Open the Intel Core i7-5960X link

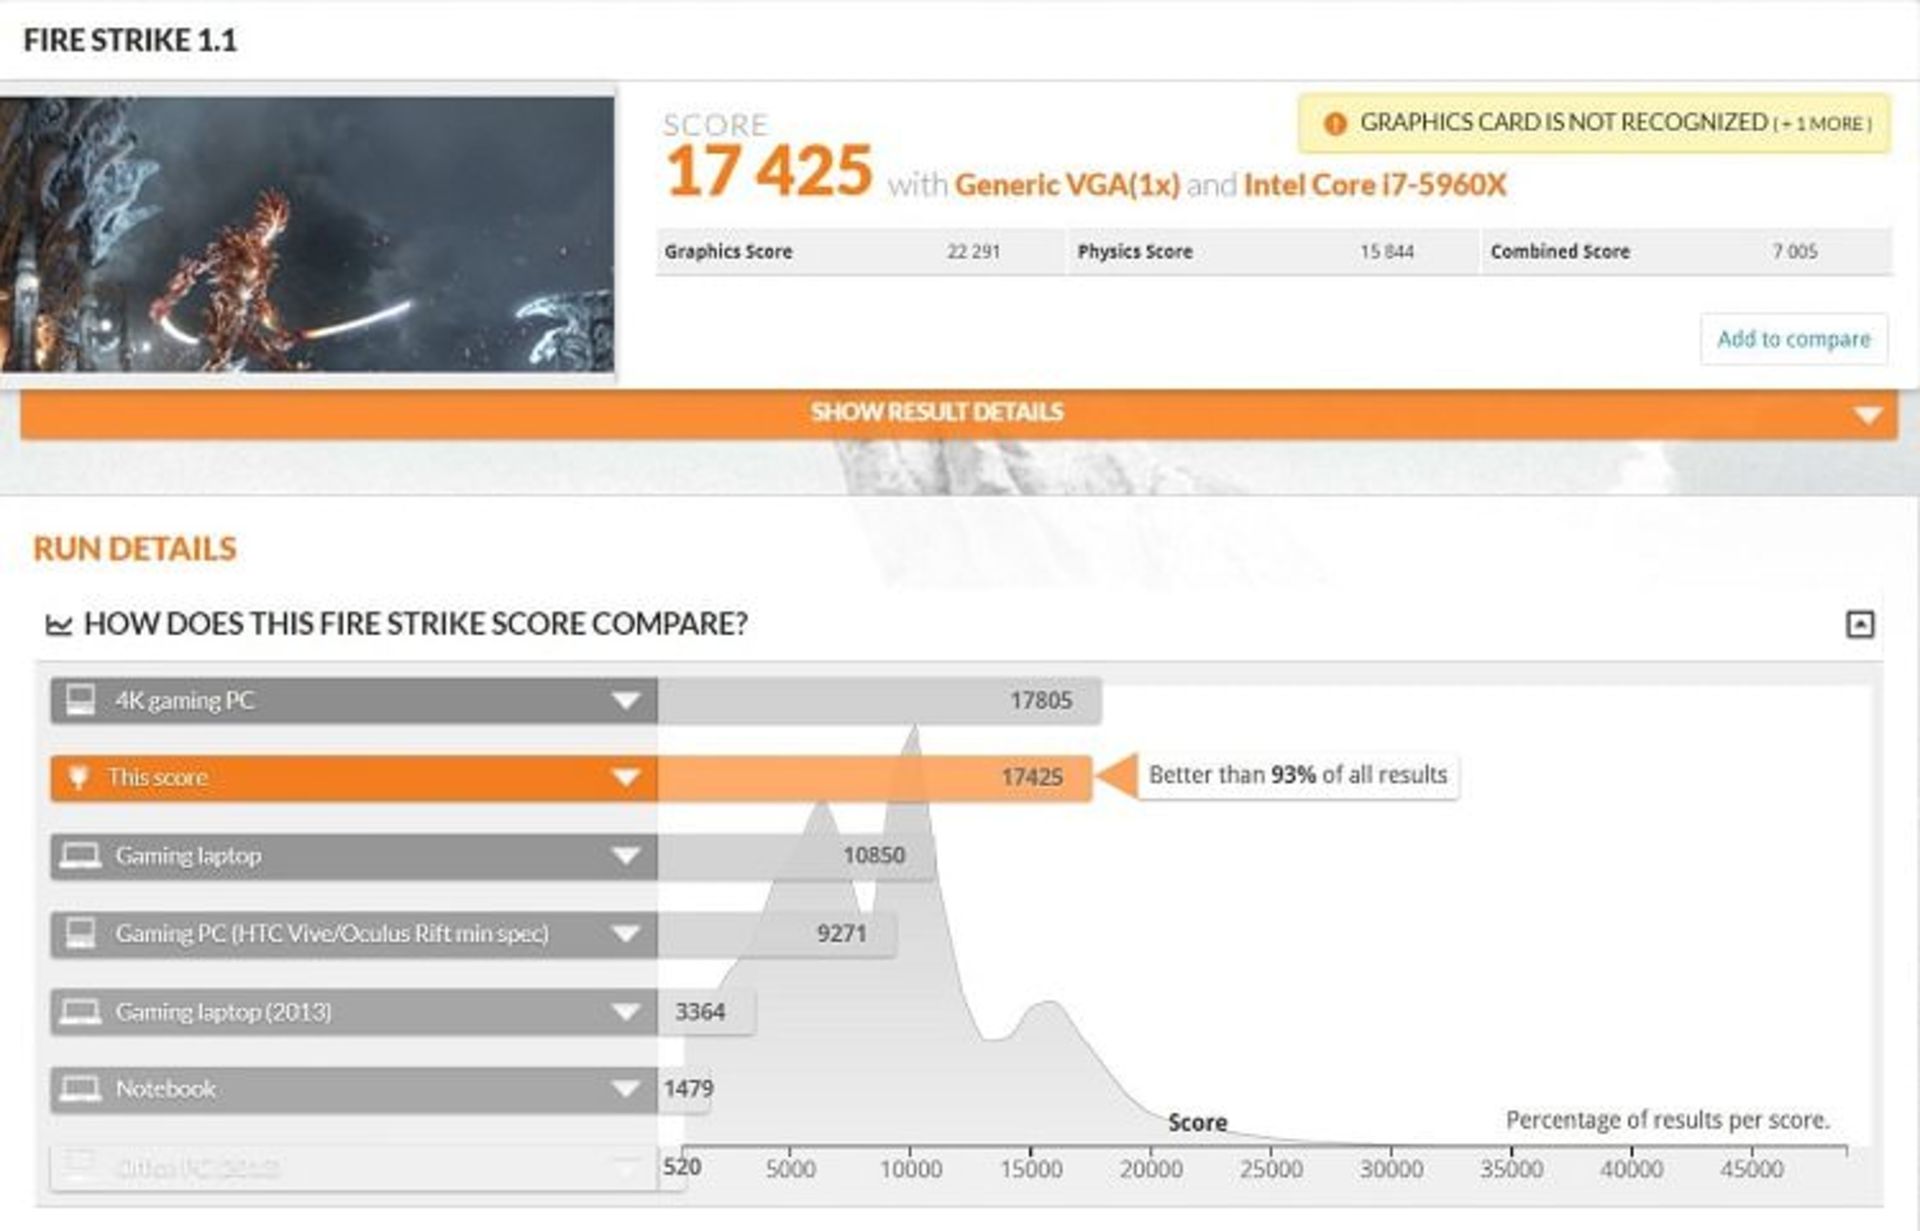(x=1374, y=185)
